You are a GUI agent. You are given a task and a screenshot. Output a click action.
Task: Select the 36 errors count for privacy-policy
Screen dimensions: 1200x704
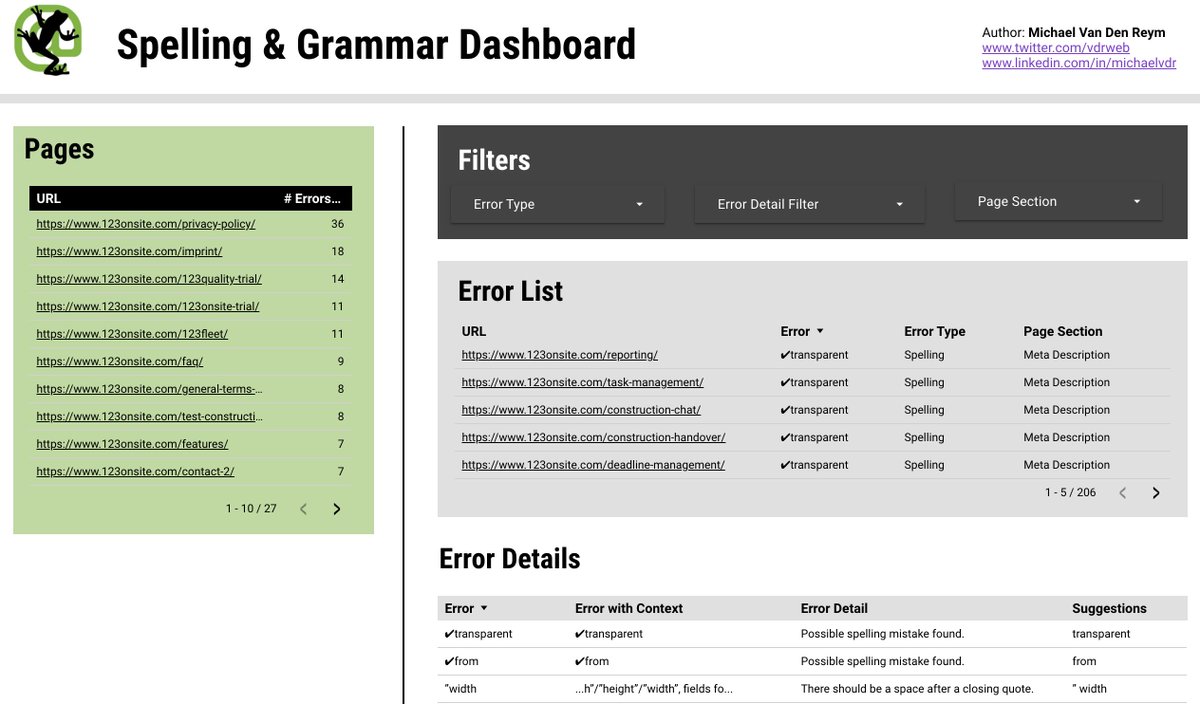(x=337, y=224)
